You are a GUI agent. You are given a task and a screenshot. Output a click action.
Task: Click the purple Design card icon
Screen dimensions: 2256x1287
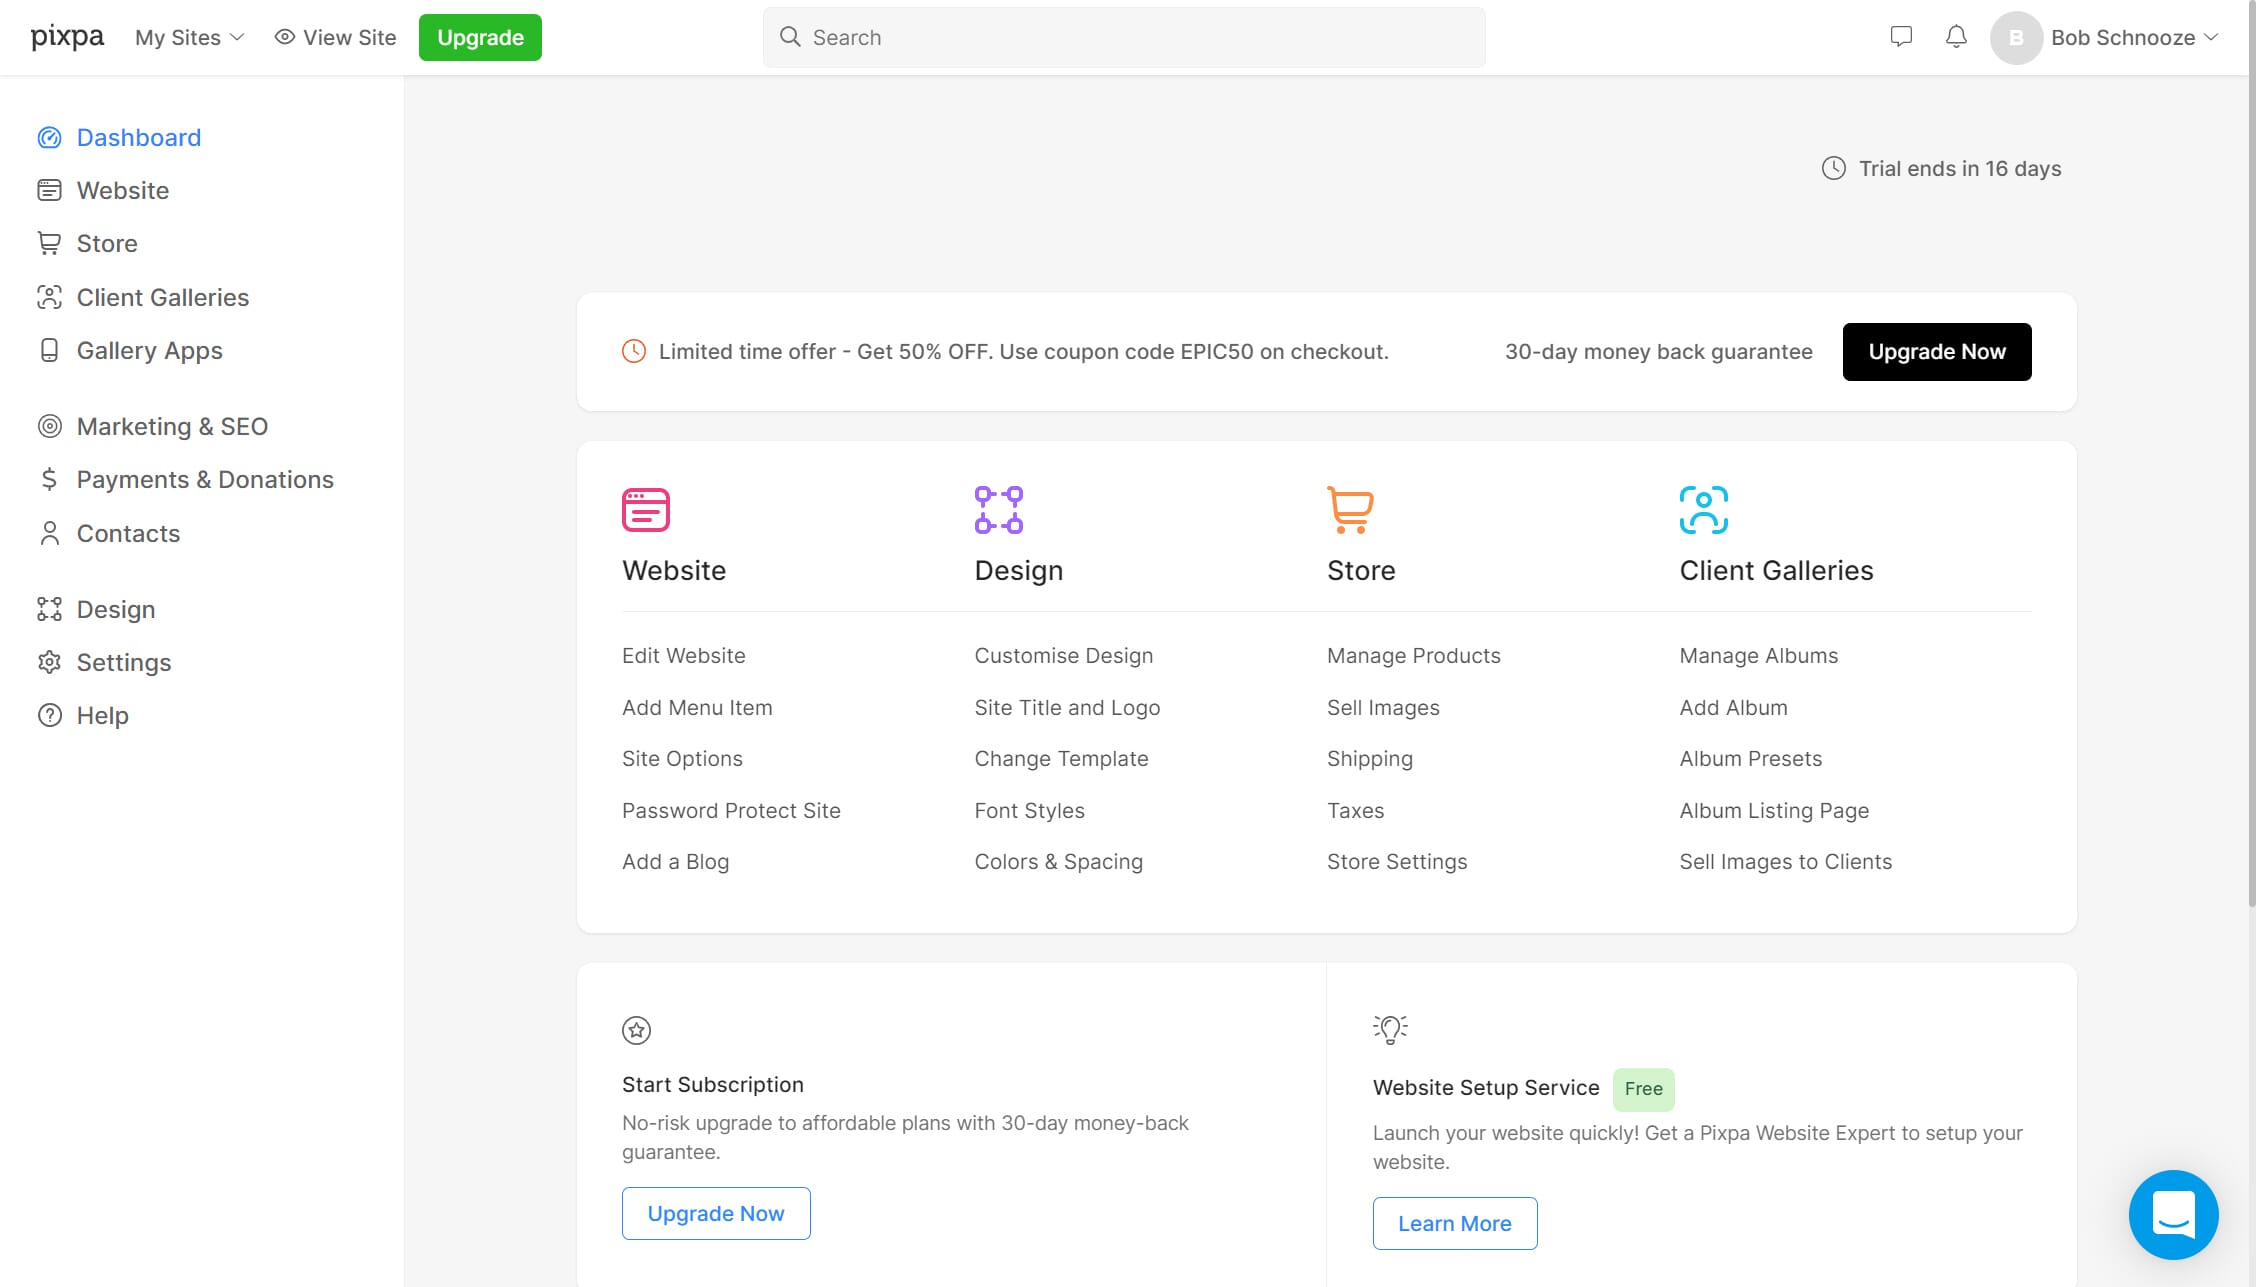click(999, 510)
